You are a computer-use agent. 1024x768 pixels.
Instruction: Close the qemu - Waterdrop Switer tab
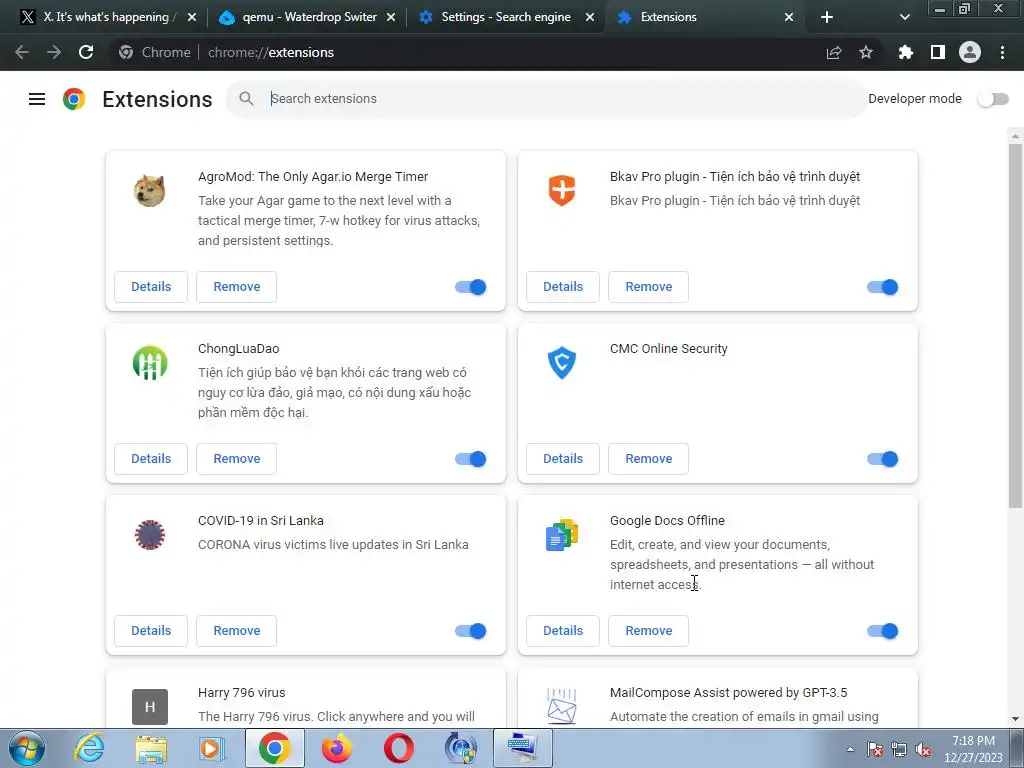pos(391,17)
